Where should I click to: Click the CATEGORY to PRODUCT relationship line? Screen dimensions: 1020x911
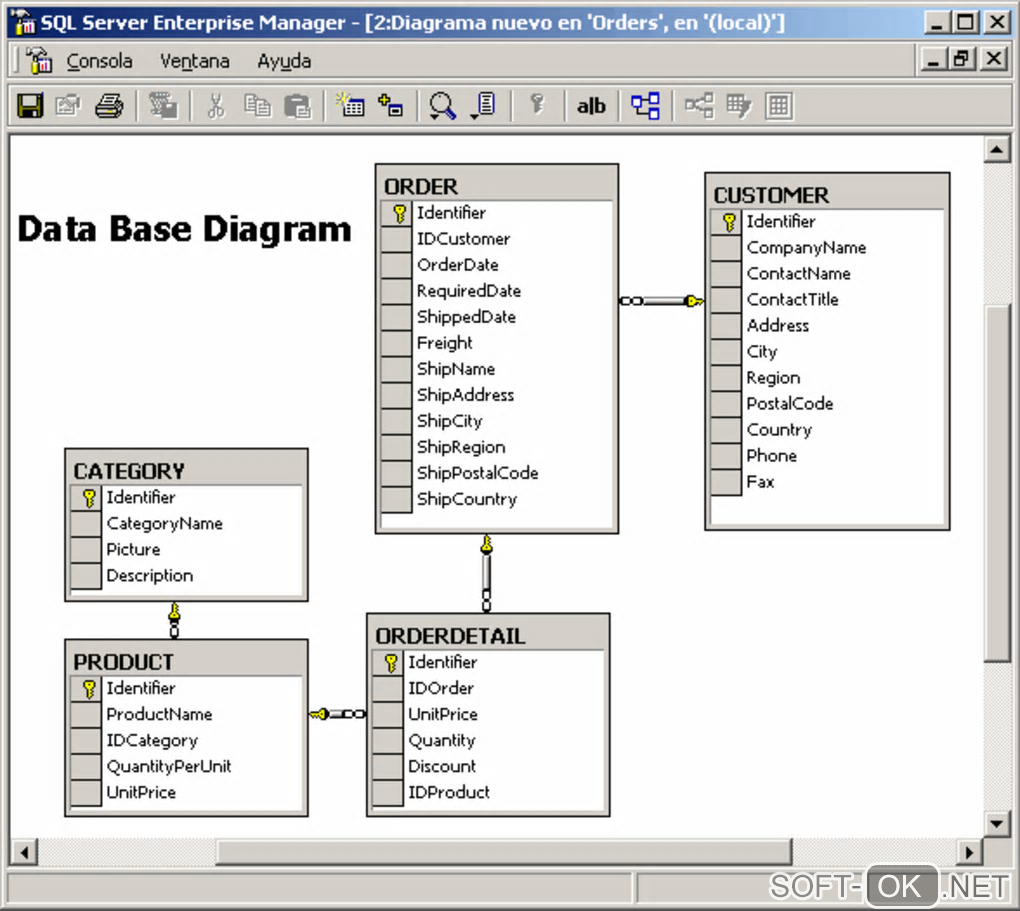pos(174,620)
